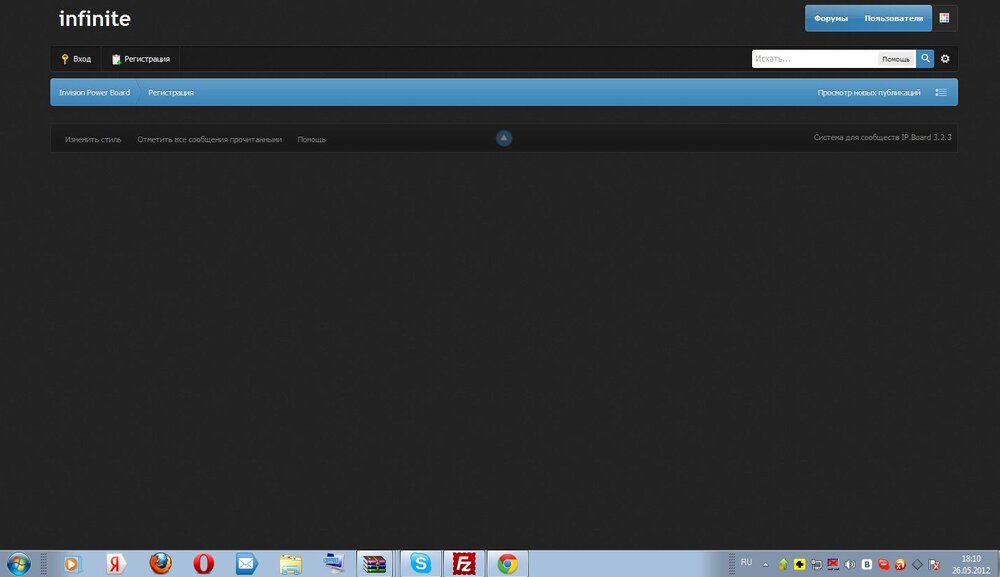
Task: Click Просмотр новых публикаций link
Action: point(869,93)
